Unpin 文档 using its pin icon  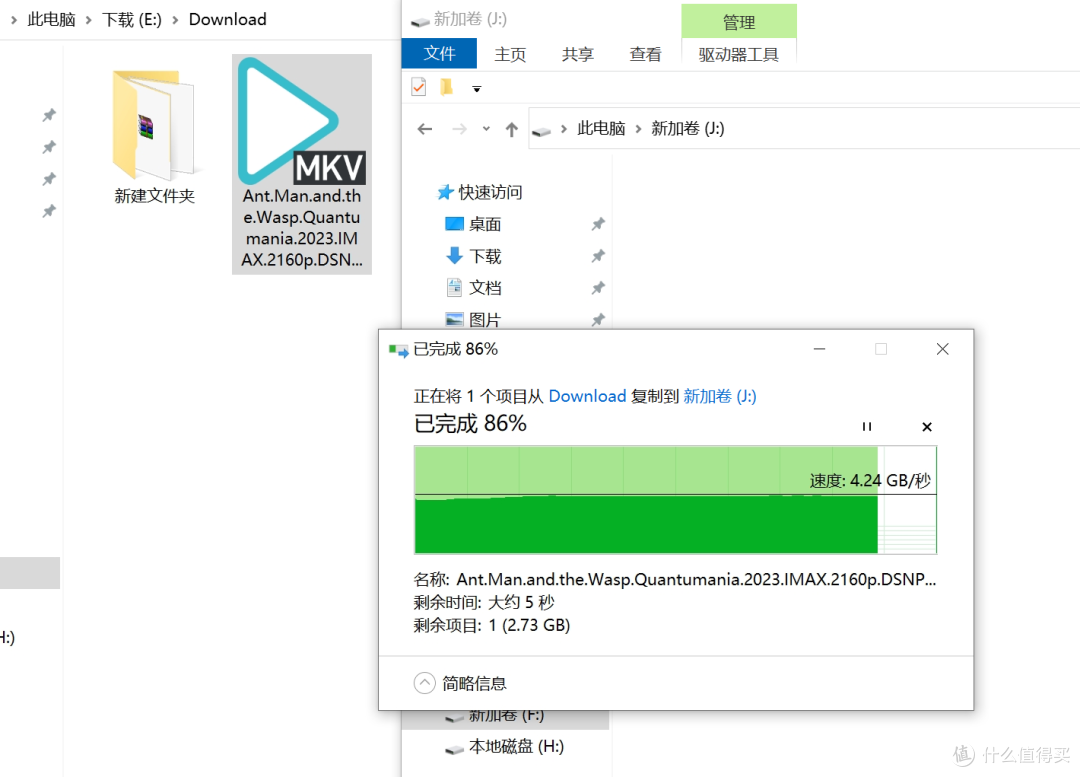point(598,288)
